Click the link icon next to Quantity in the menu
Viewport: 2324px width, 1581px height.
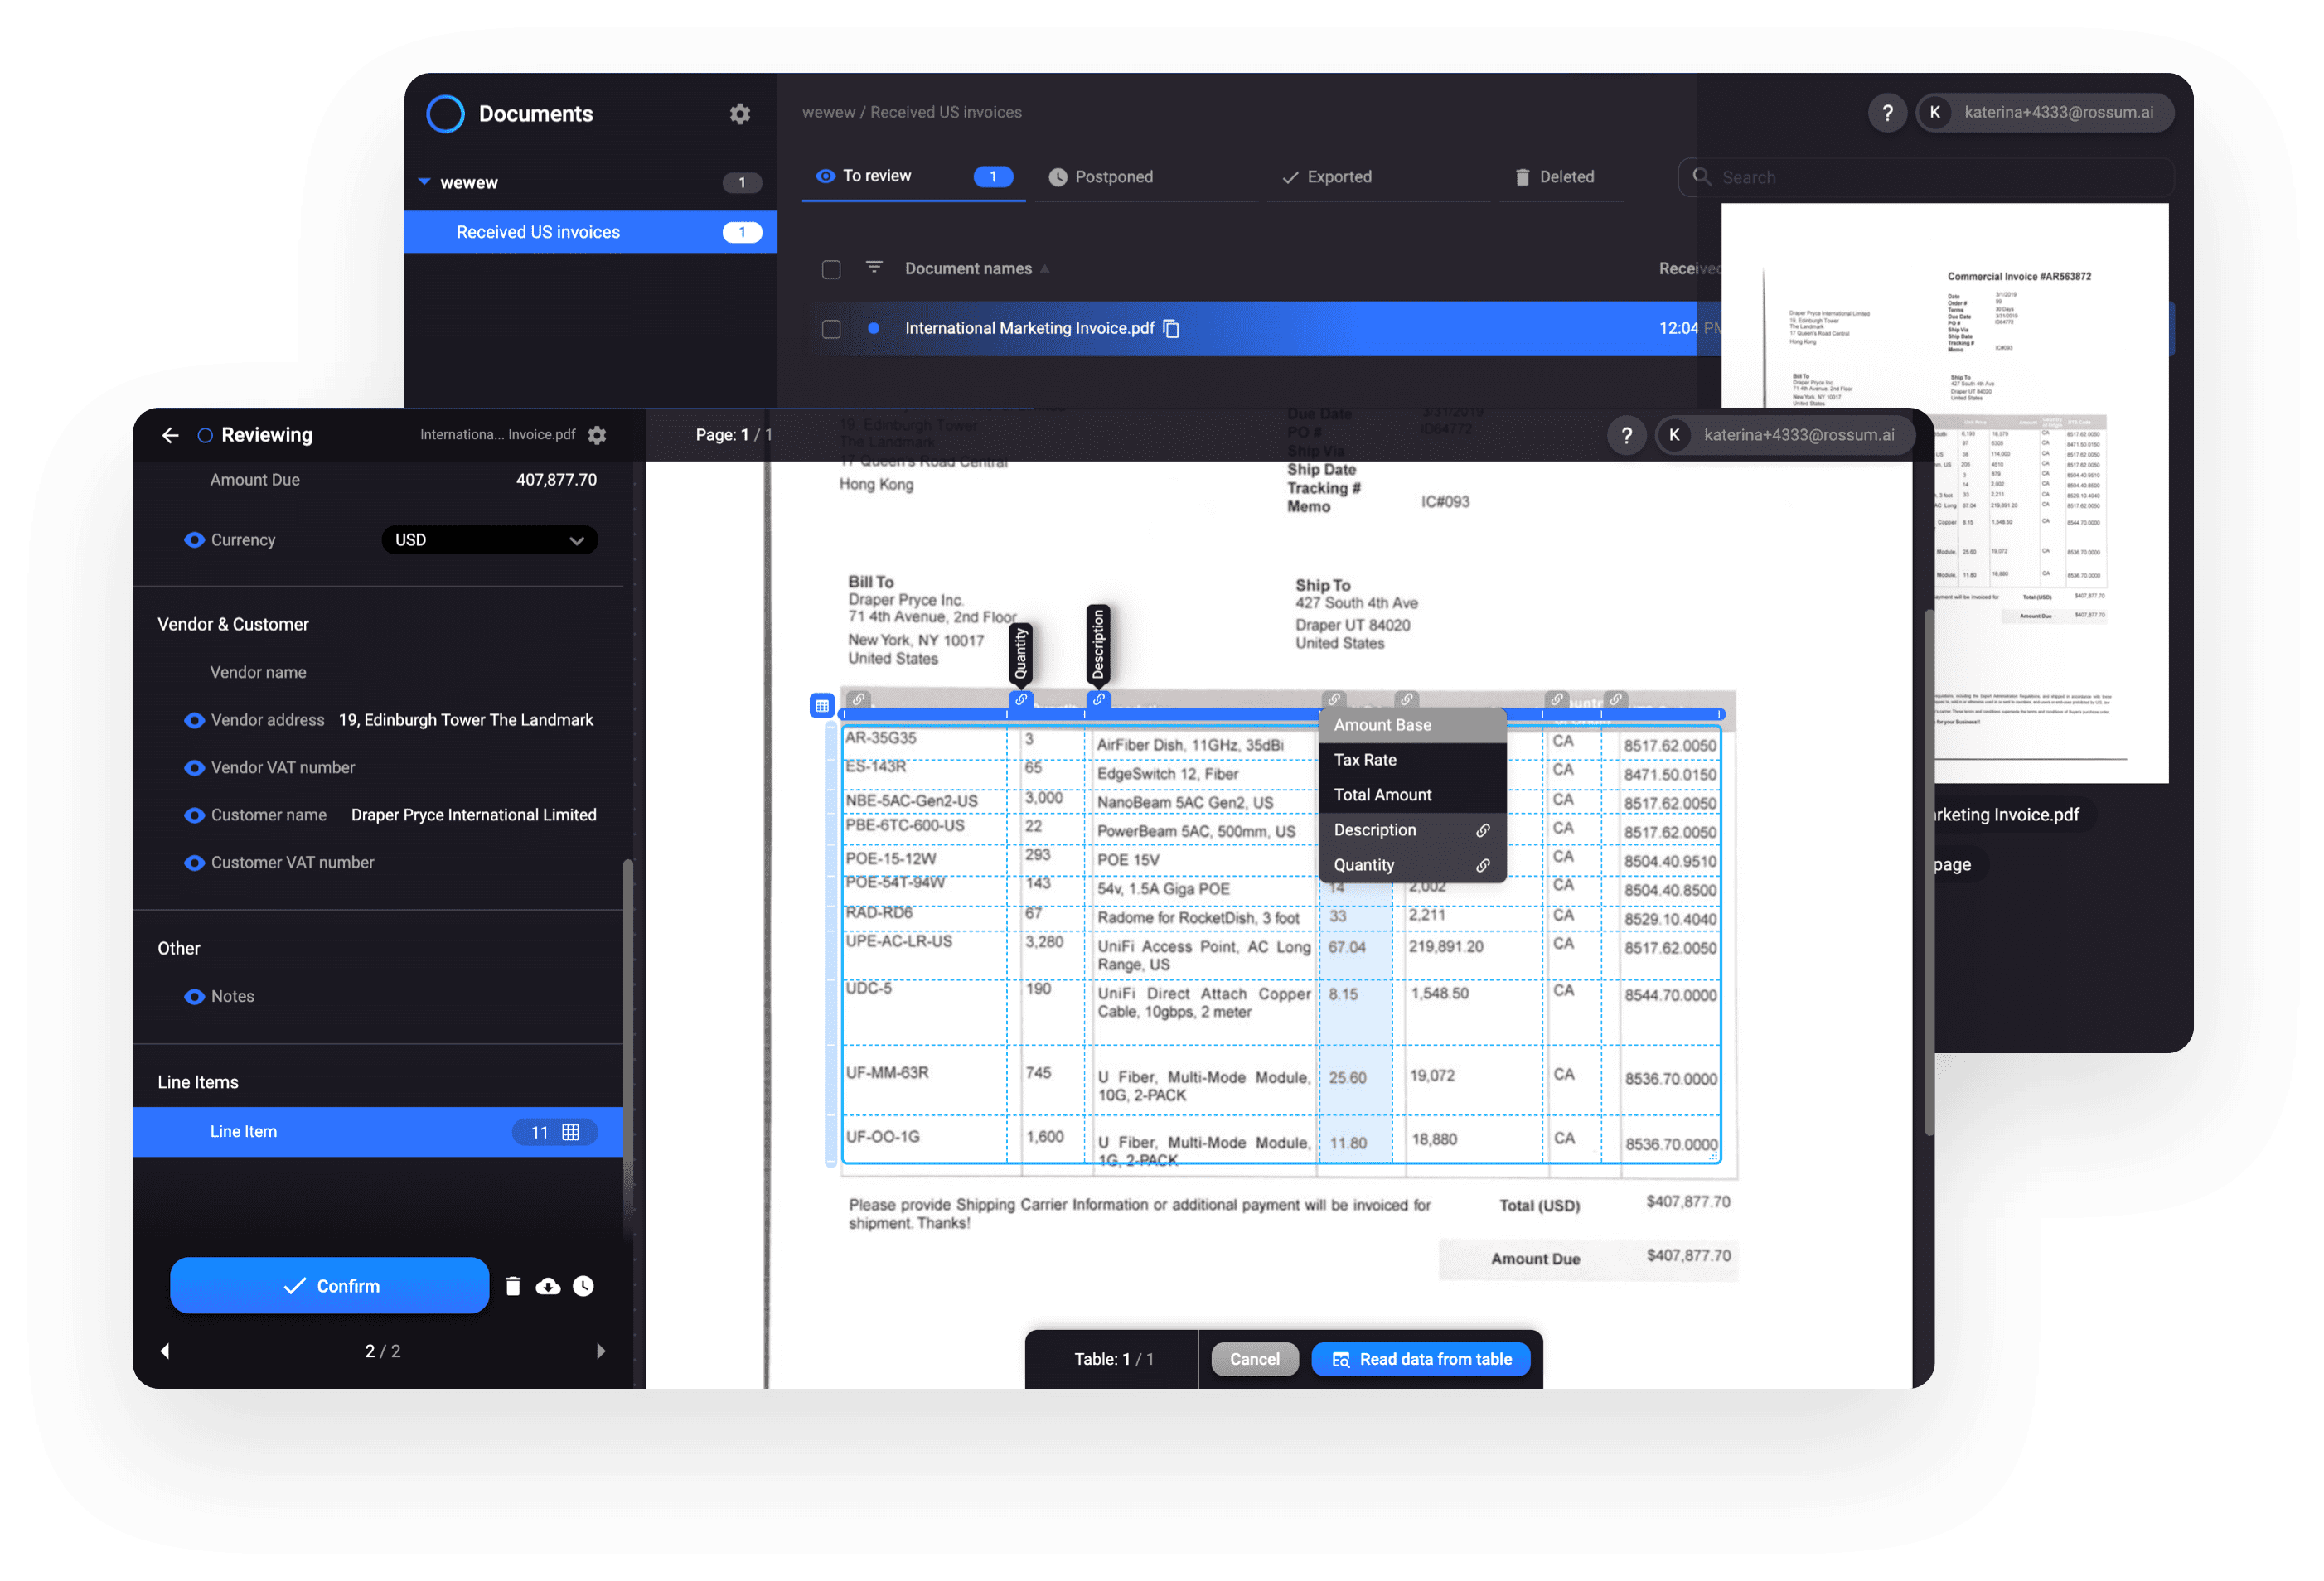tap(1483, 865)
